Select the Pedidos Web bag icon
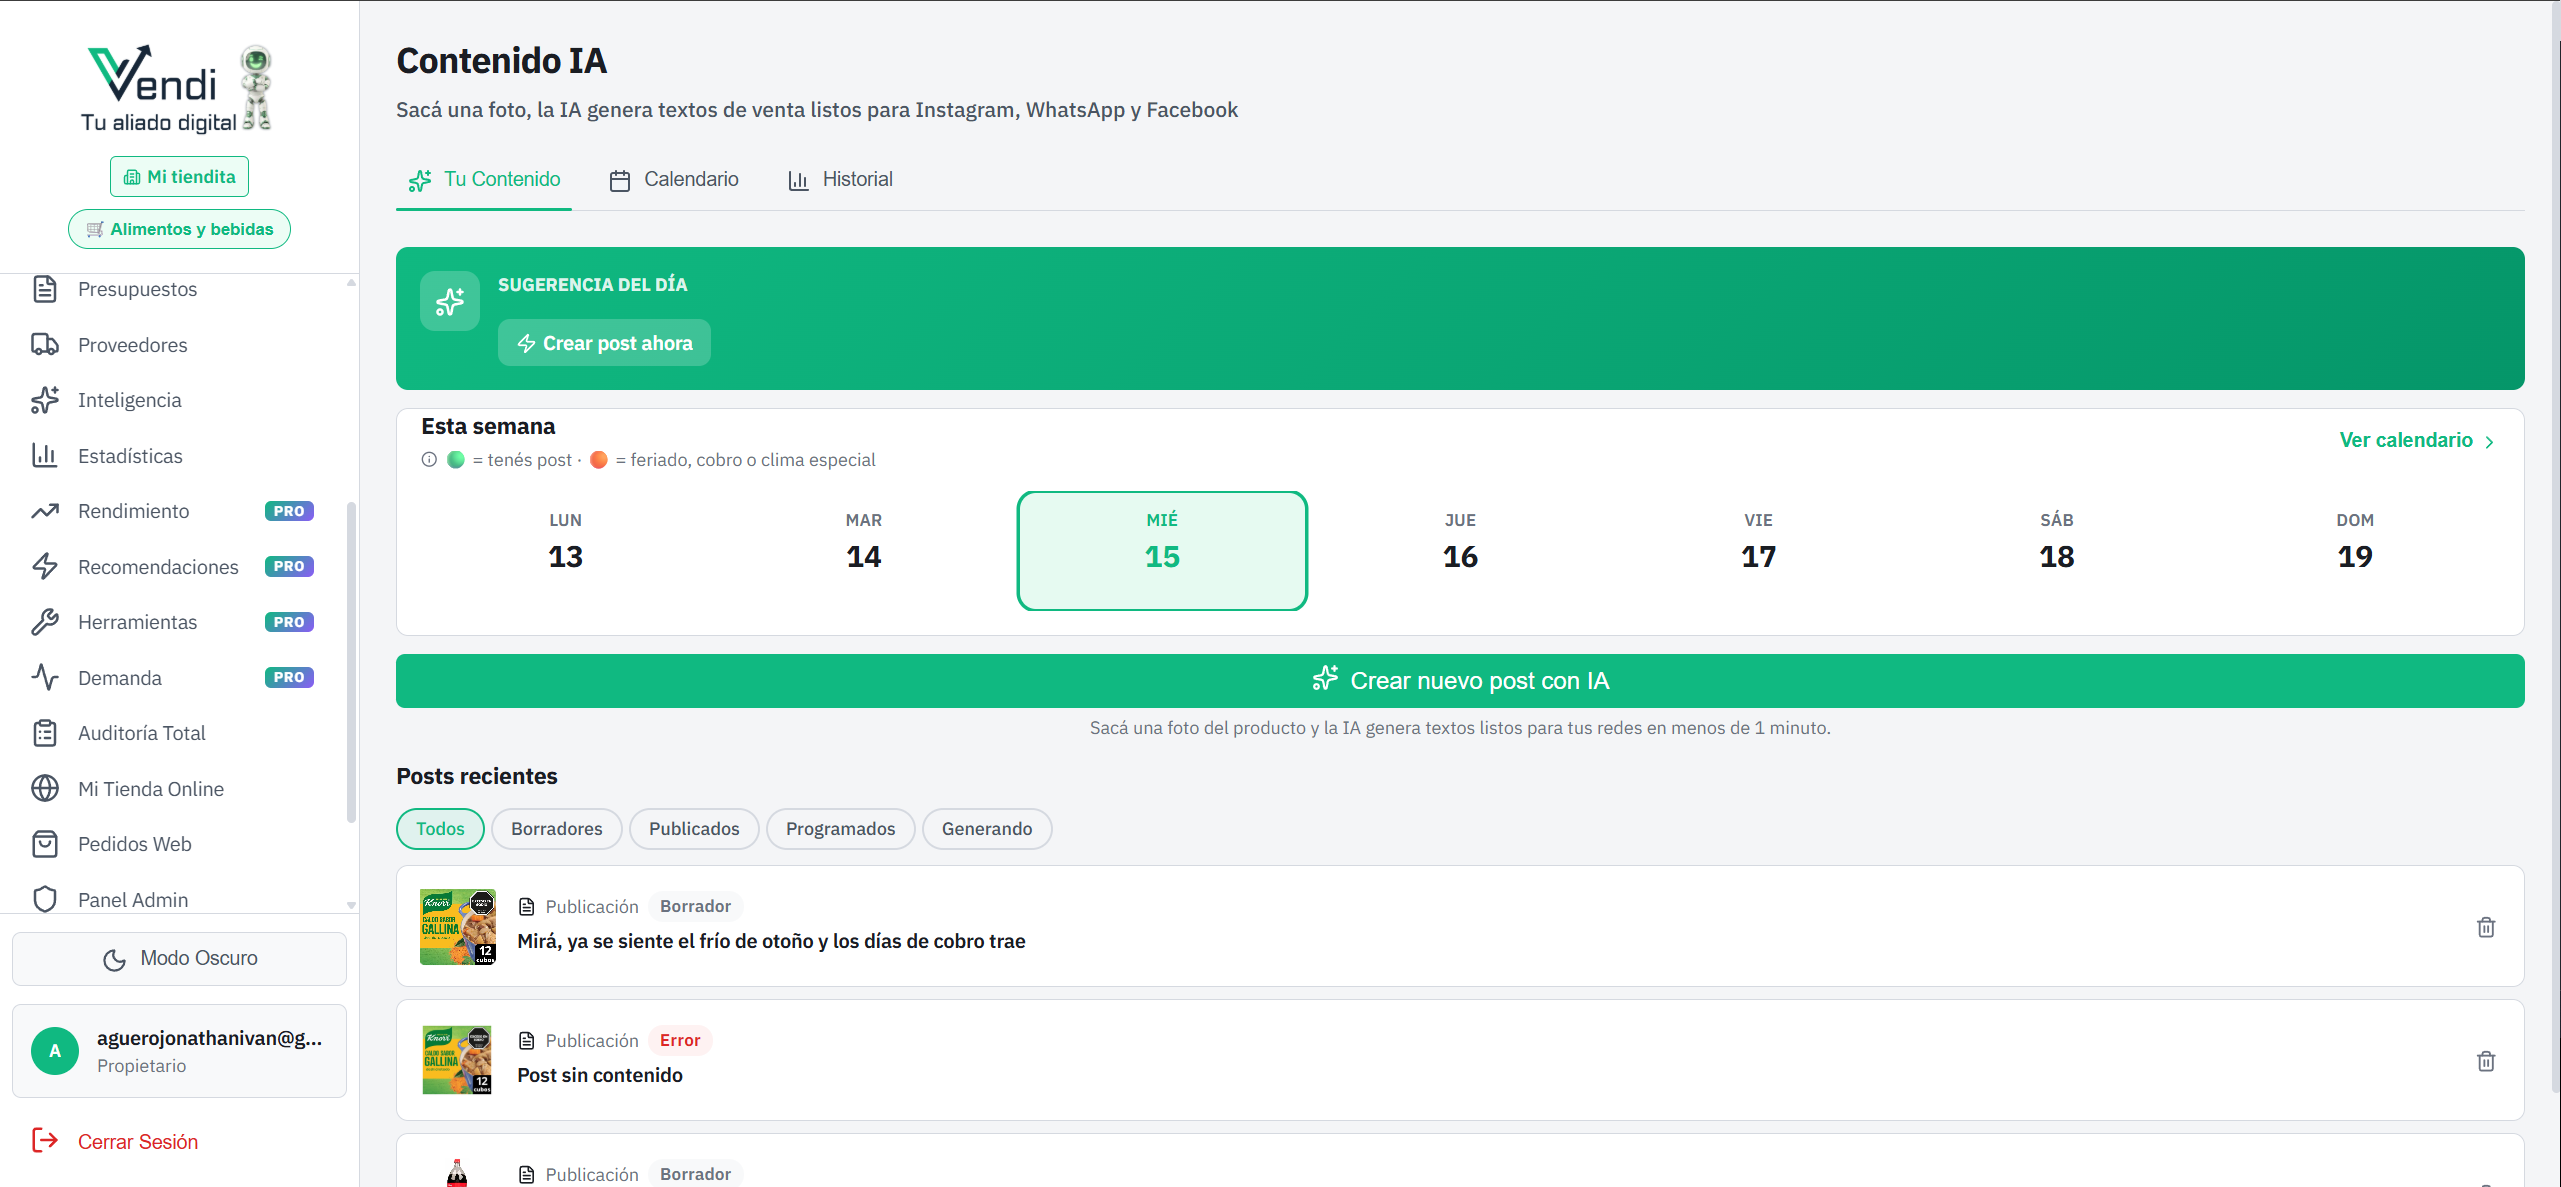This screenshot has width=2561, height=1187. tap(45, 843)
